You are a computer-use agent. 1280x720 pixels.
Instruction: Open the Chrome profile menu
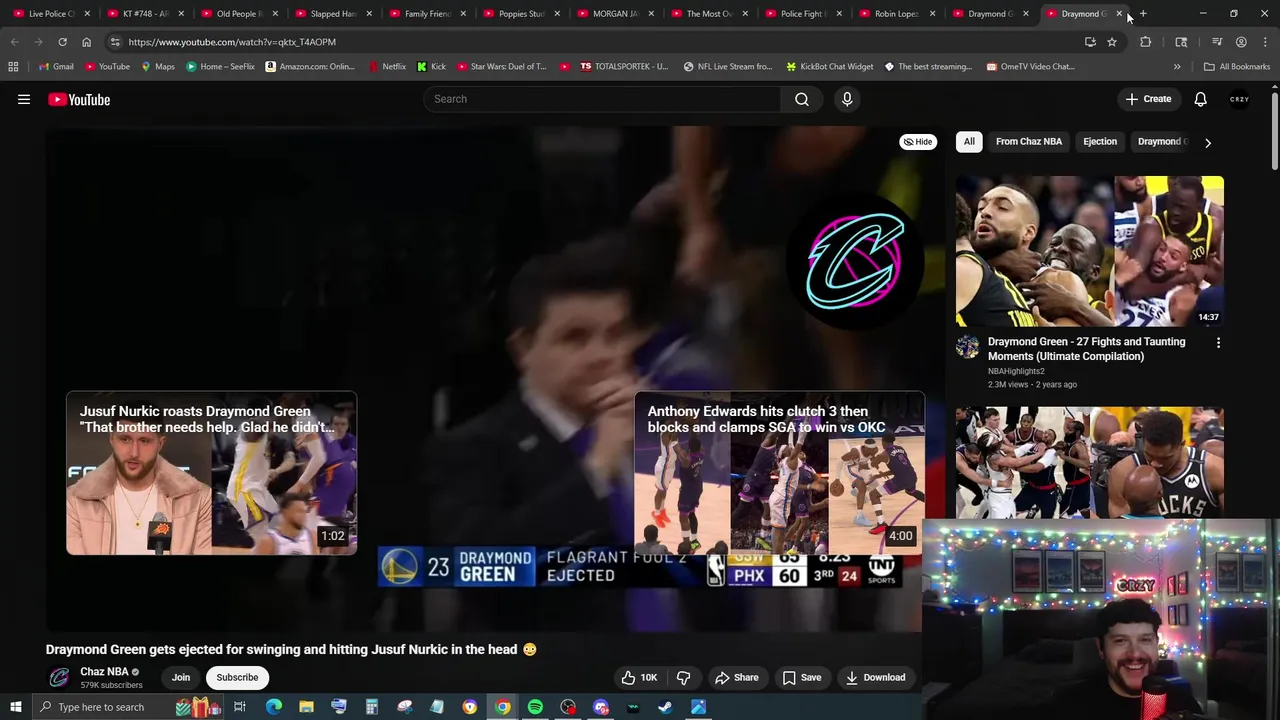click(1241, 42)
